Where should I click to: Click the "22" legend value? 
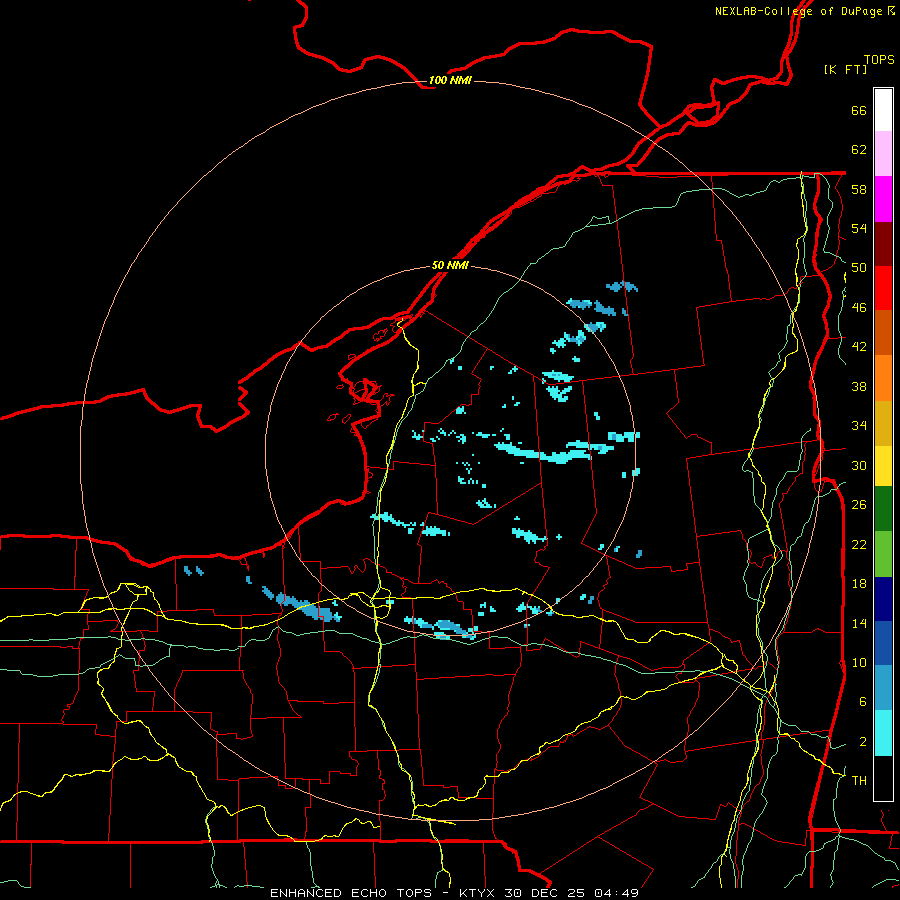click(859, 544)
